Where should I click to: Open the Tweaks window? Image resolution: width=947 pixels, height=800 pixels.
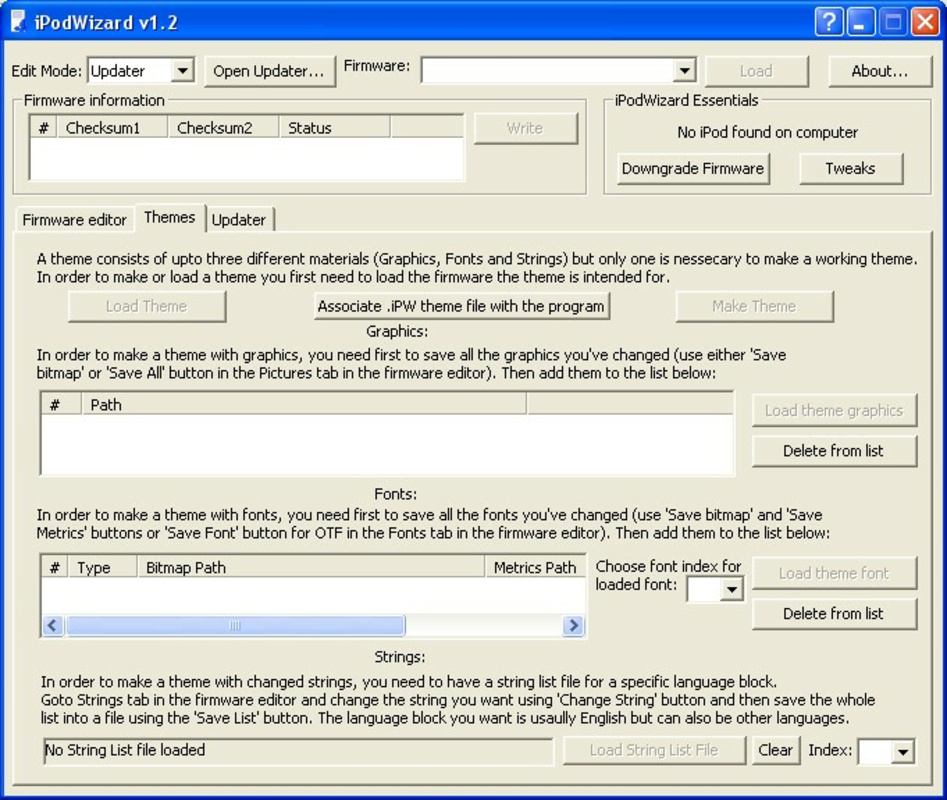point(851,168)
